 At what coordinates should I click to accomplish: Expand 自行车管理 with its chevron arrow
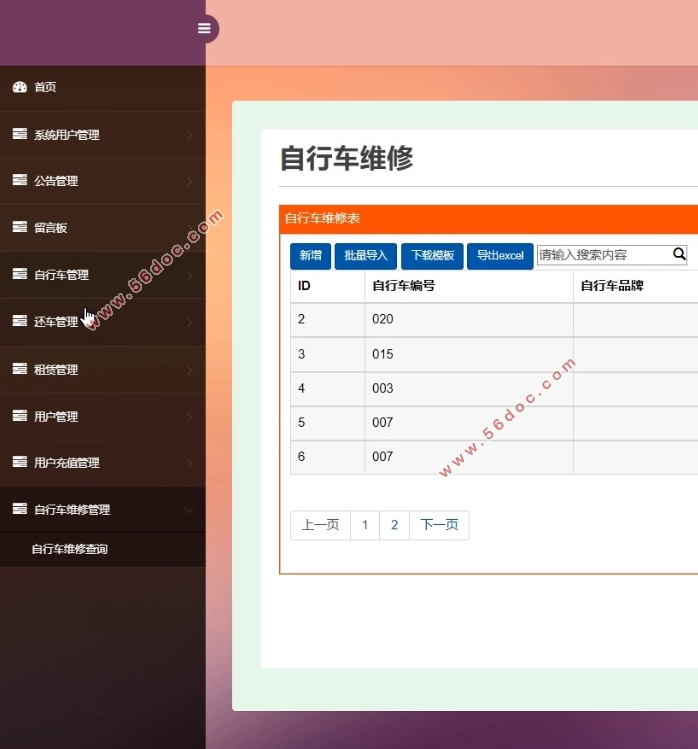(x=190, y=275)
